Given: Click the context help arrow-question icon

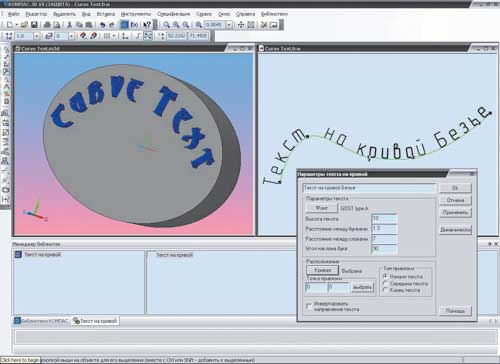Looking at the screenshot, I should (147, 25).
